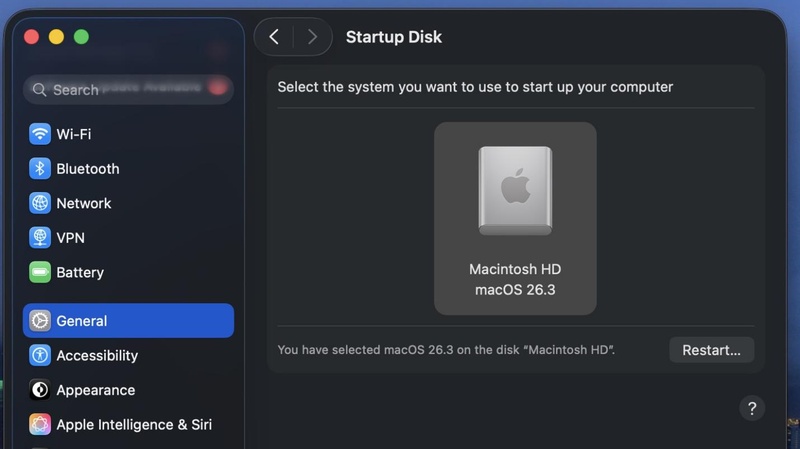The image size is (800, 449).
Task: Click the "macOS 26.3" version text under disk
Action: click(515, 290)
